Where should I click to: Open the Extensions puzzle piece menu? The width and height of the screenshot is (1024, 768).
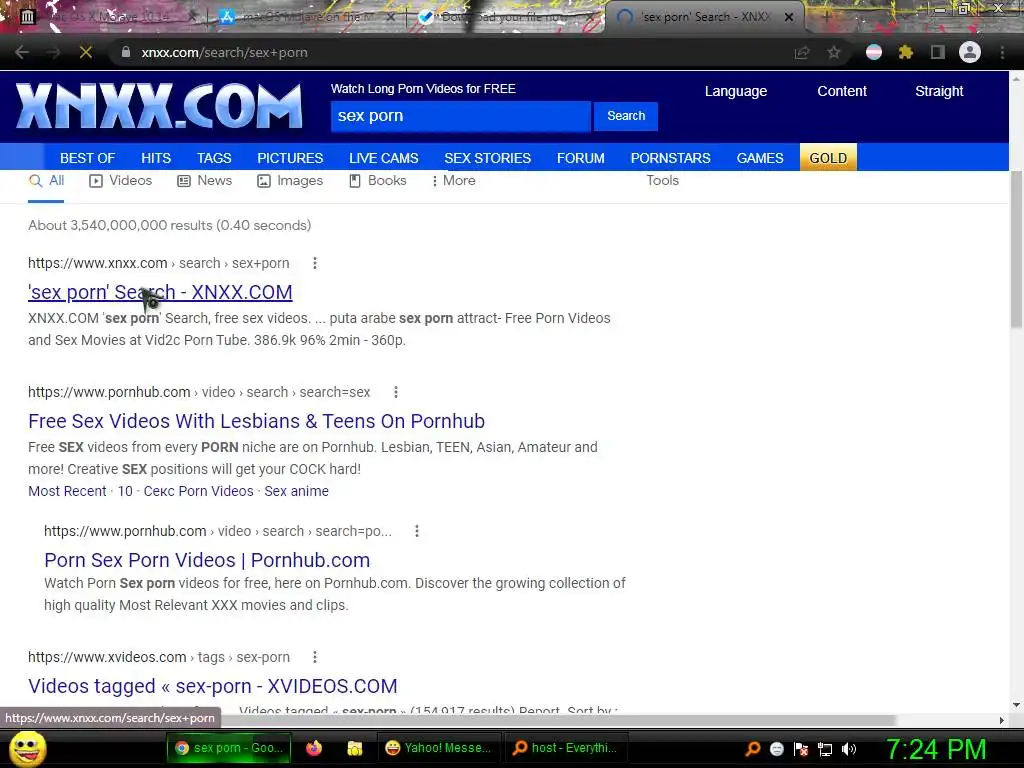click(905, 53)
